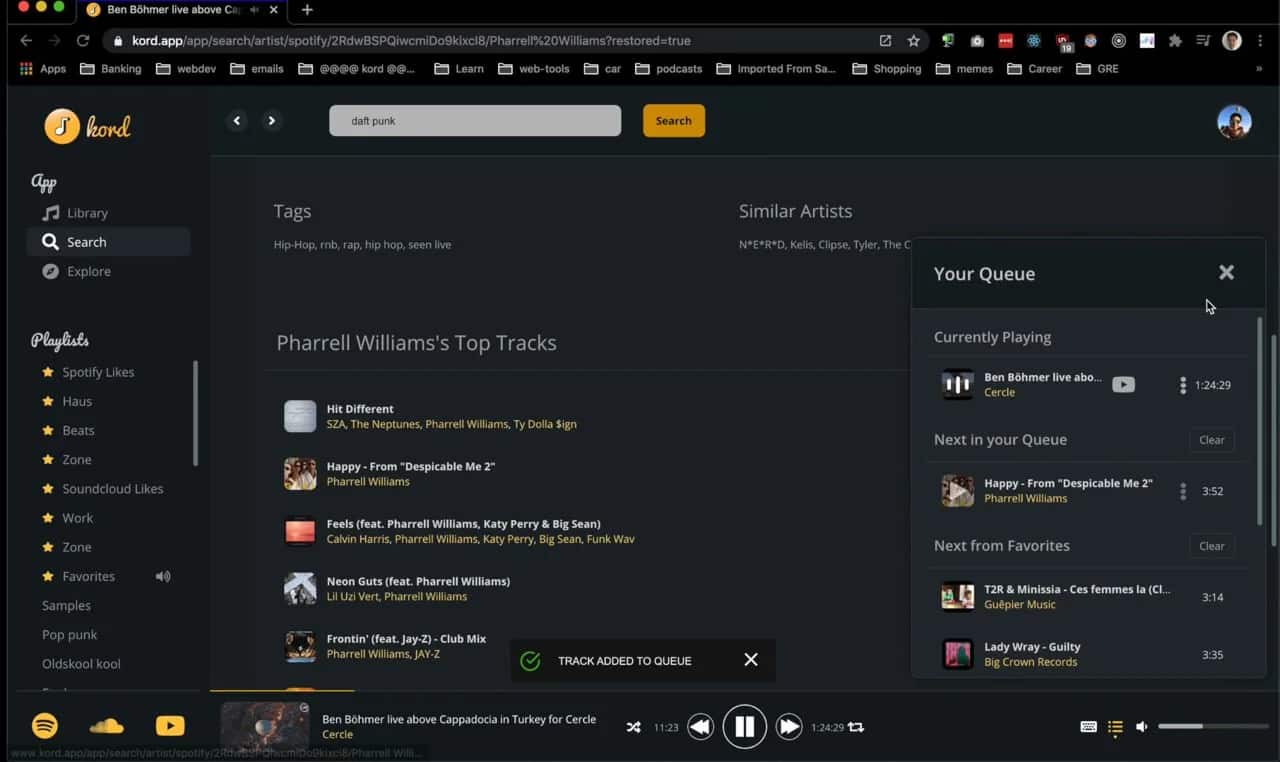Image resolution: width=1280 pixels, height=762 pixels.
Task: Open options for the currently playing track
Action: tap(1183, 385)
